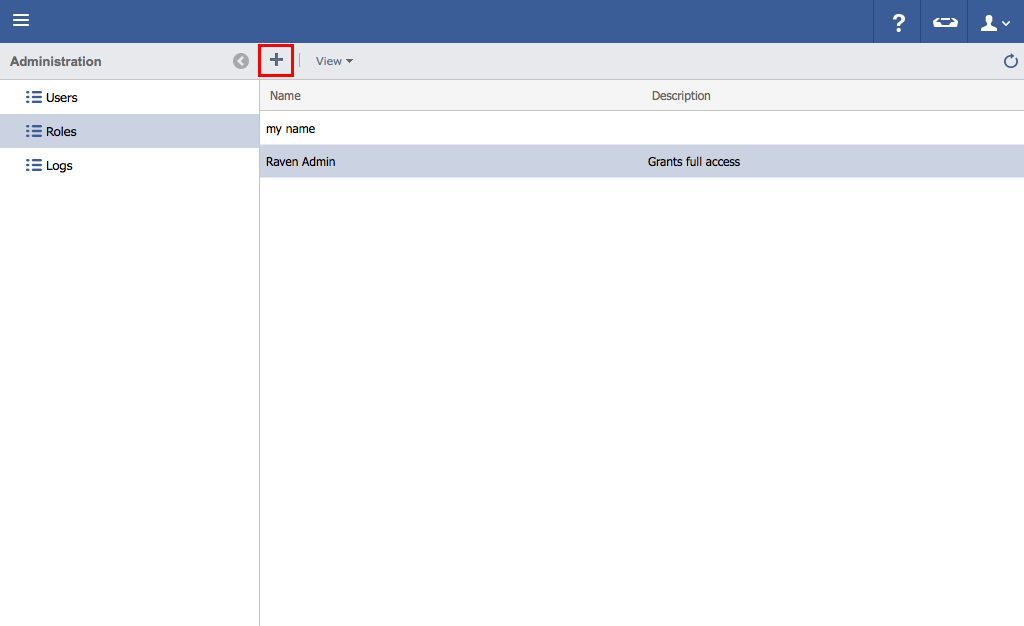Add a new role with plus button
This screenshot has height=626, width=1024.
click(276, 61)
